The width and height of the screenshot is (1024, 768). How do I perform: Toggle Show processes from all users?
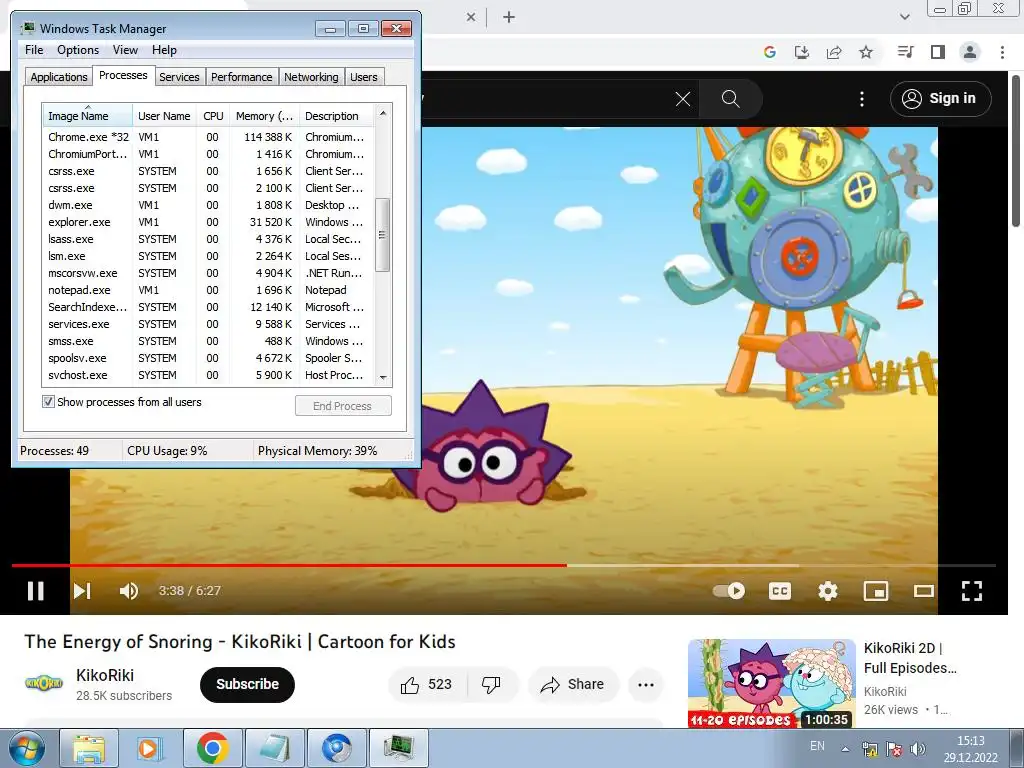pyautogui.click(x=48, y=402)
